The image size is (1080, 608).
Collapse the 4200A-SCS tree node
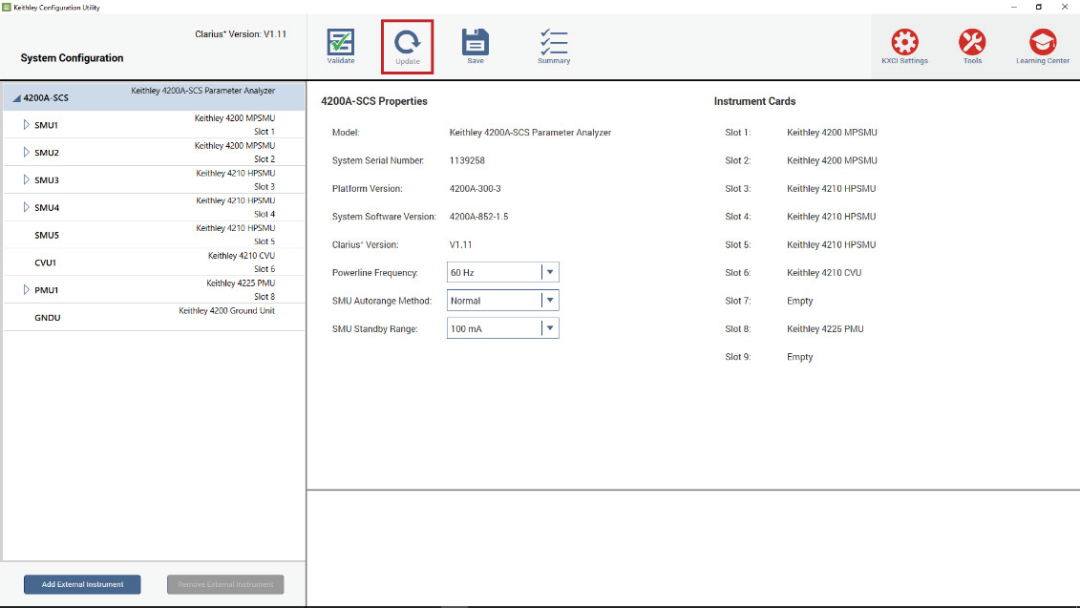tap(17, 98)
